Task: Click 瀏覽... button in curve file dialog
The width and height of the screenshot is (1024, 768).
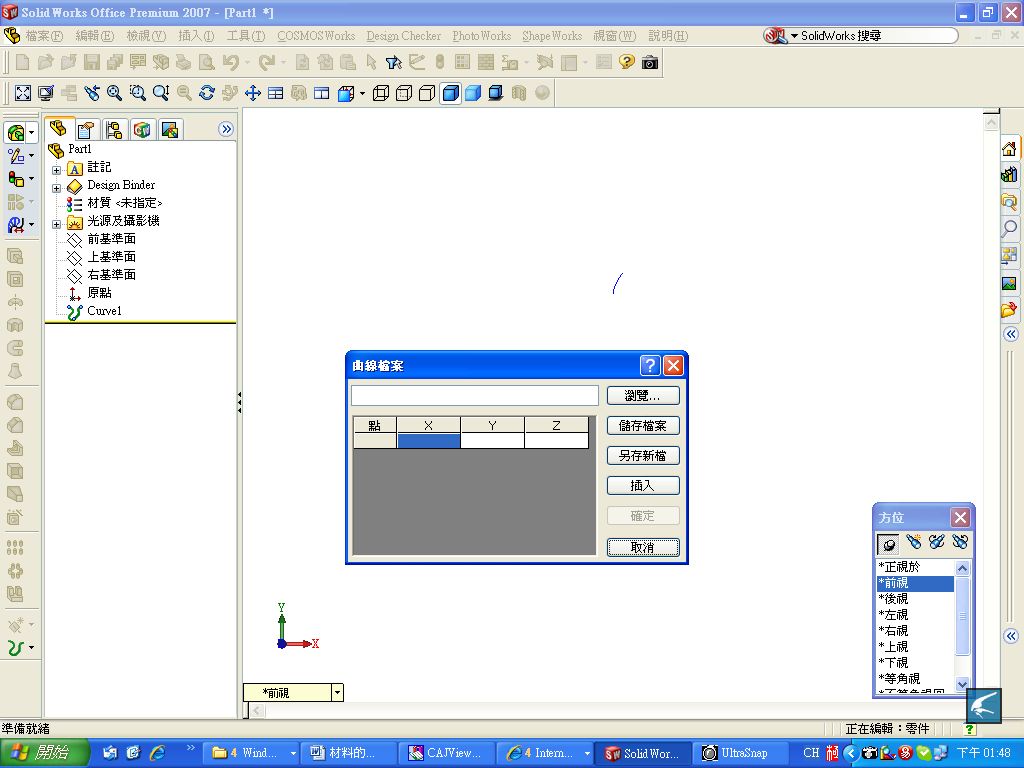Action: 643,396
